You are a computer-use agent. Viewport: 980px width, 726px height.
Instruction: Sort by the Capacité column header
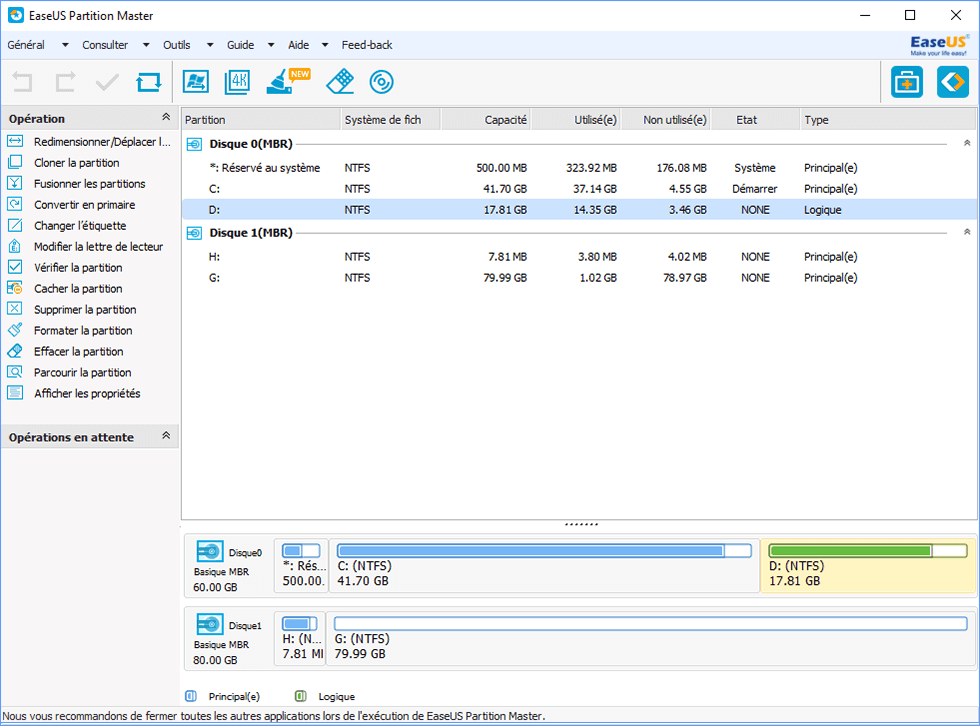tap(486, 119)
